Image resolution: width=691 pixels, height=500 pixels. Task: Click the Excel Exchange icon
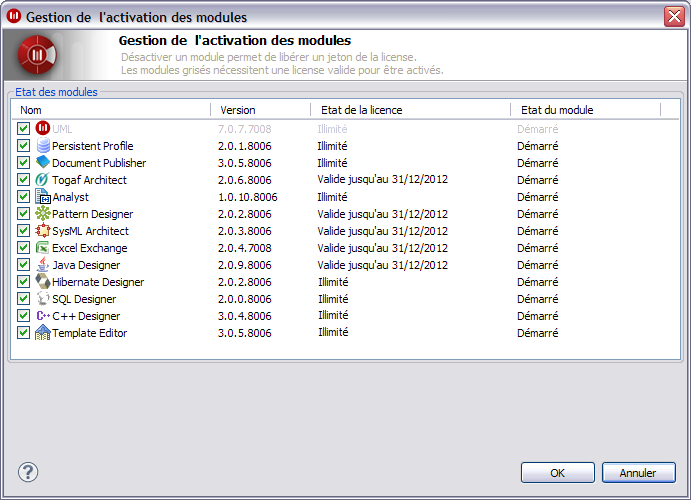[x=43, y=248]
